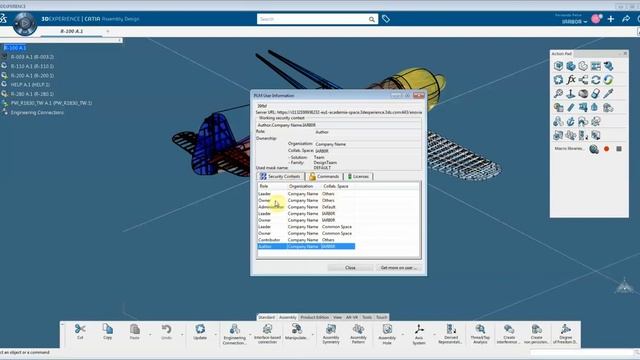Switch to the View toolbar tab
640x360 pixels.
337,317
